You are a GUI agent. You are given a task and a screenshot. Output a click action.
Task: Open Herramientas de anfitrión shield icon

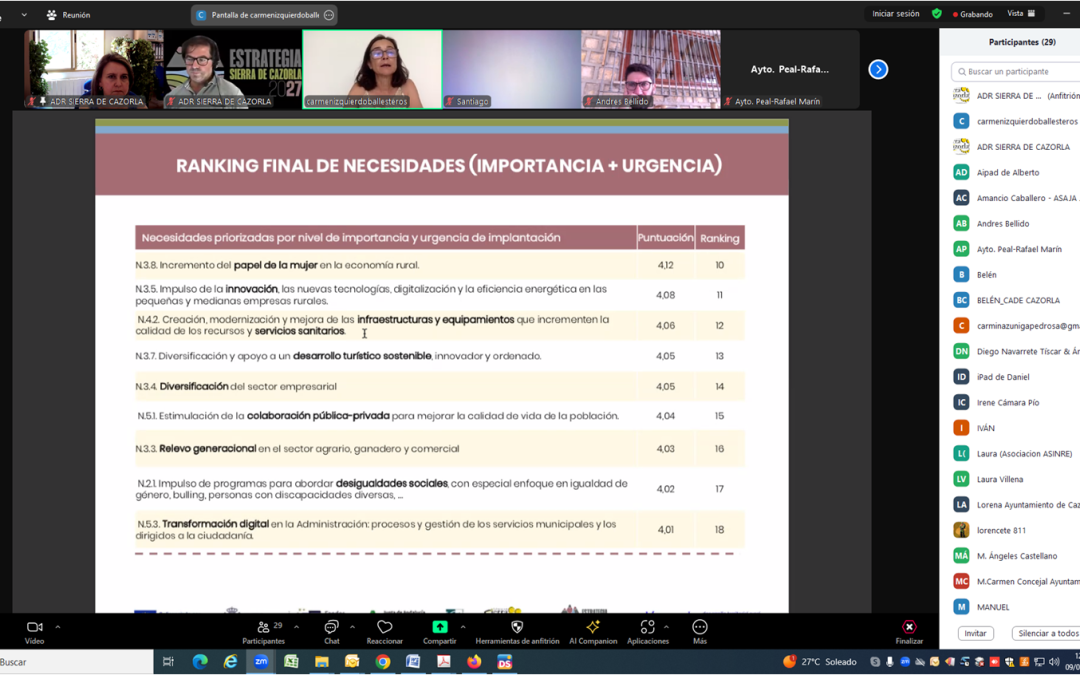tap(517, 627)
